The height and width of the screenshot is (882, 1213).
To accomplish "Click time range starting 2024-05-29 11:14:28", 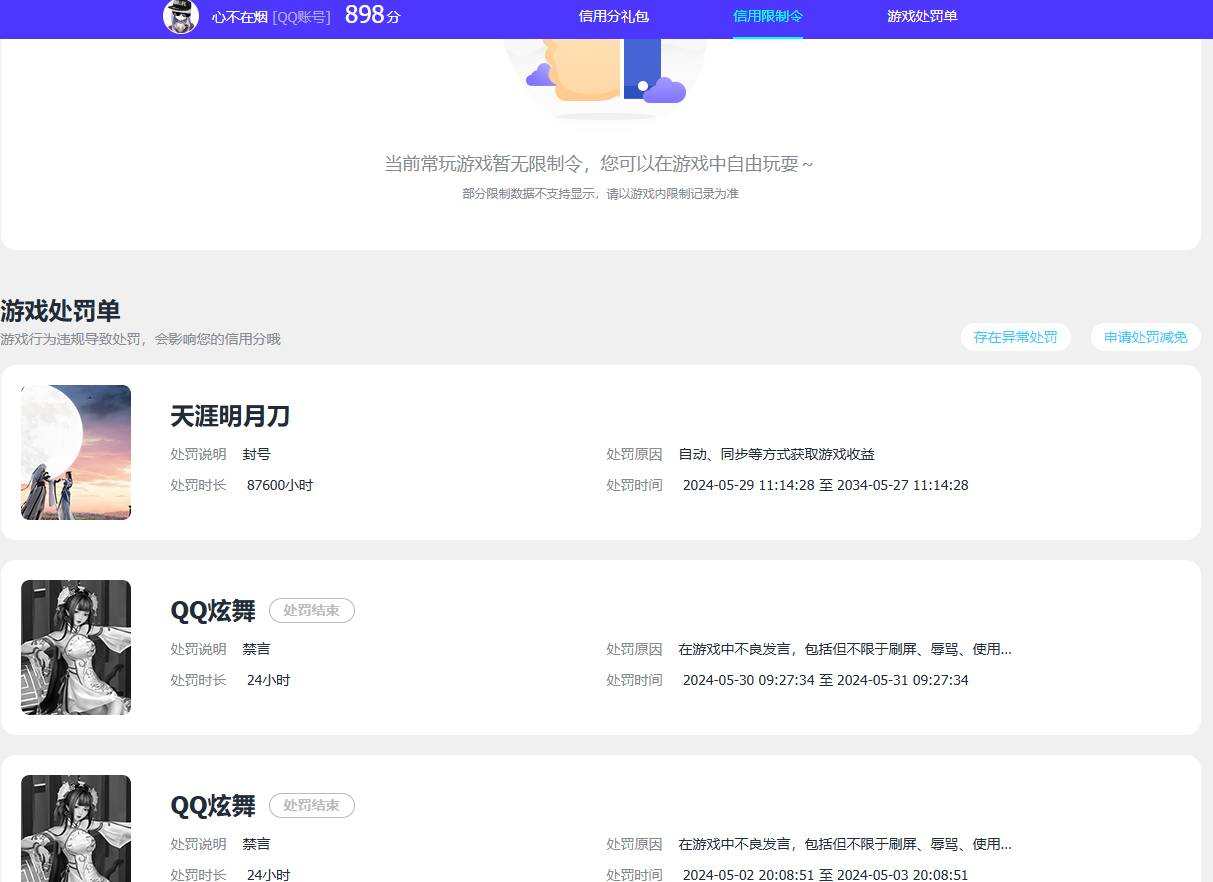I will coord(825,485).
